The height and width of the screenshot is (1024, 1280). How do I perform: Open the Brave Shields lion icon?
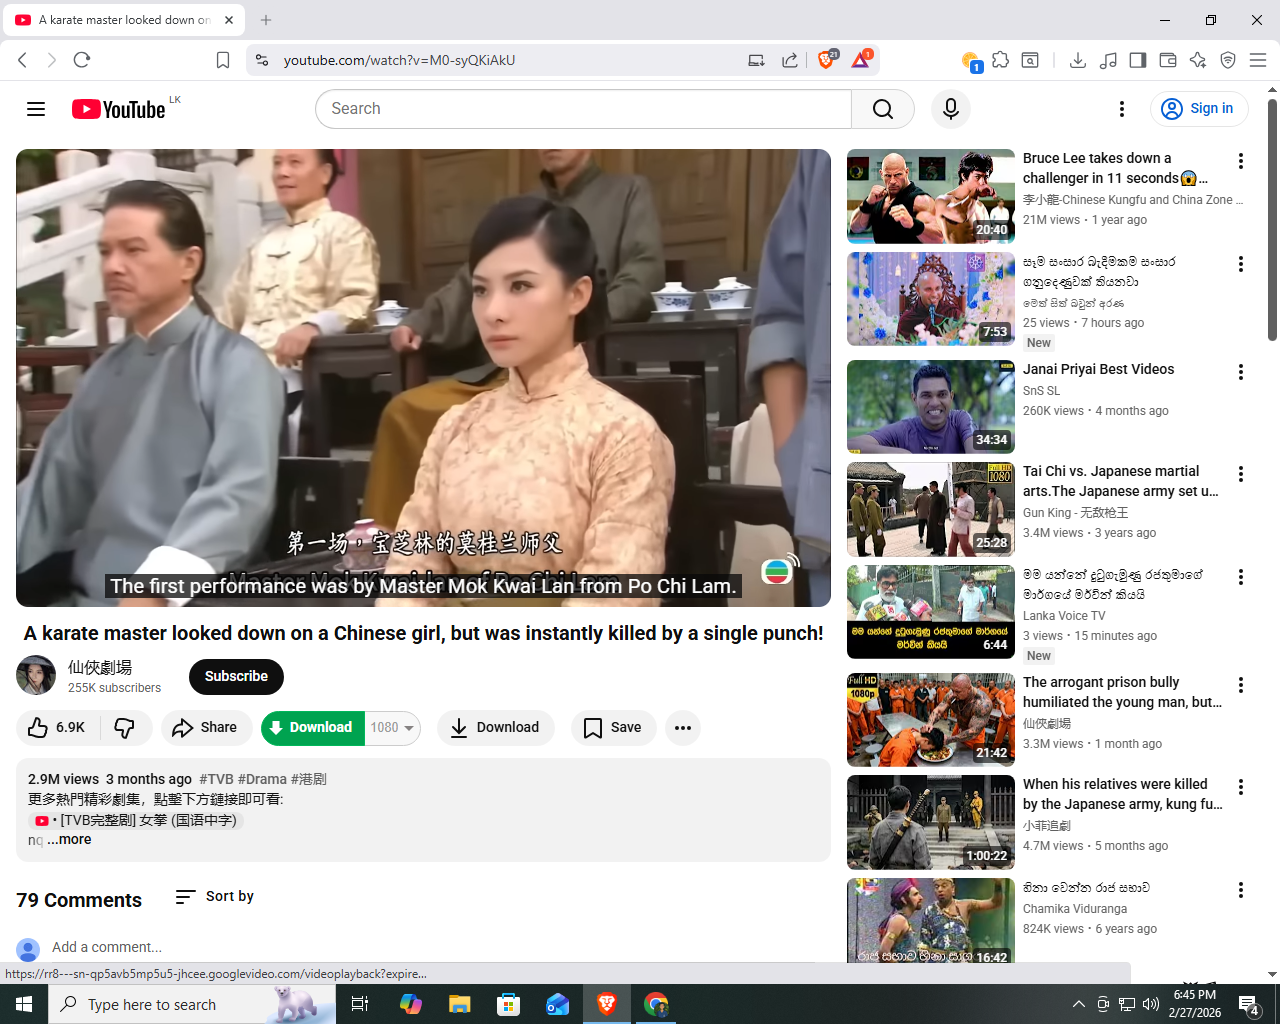[827, 60]
